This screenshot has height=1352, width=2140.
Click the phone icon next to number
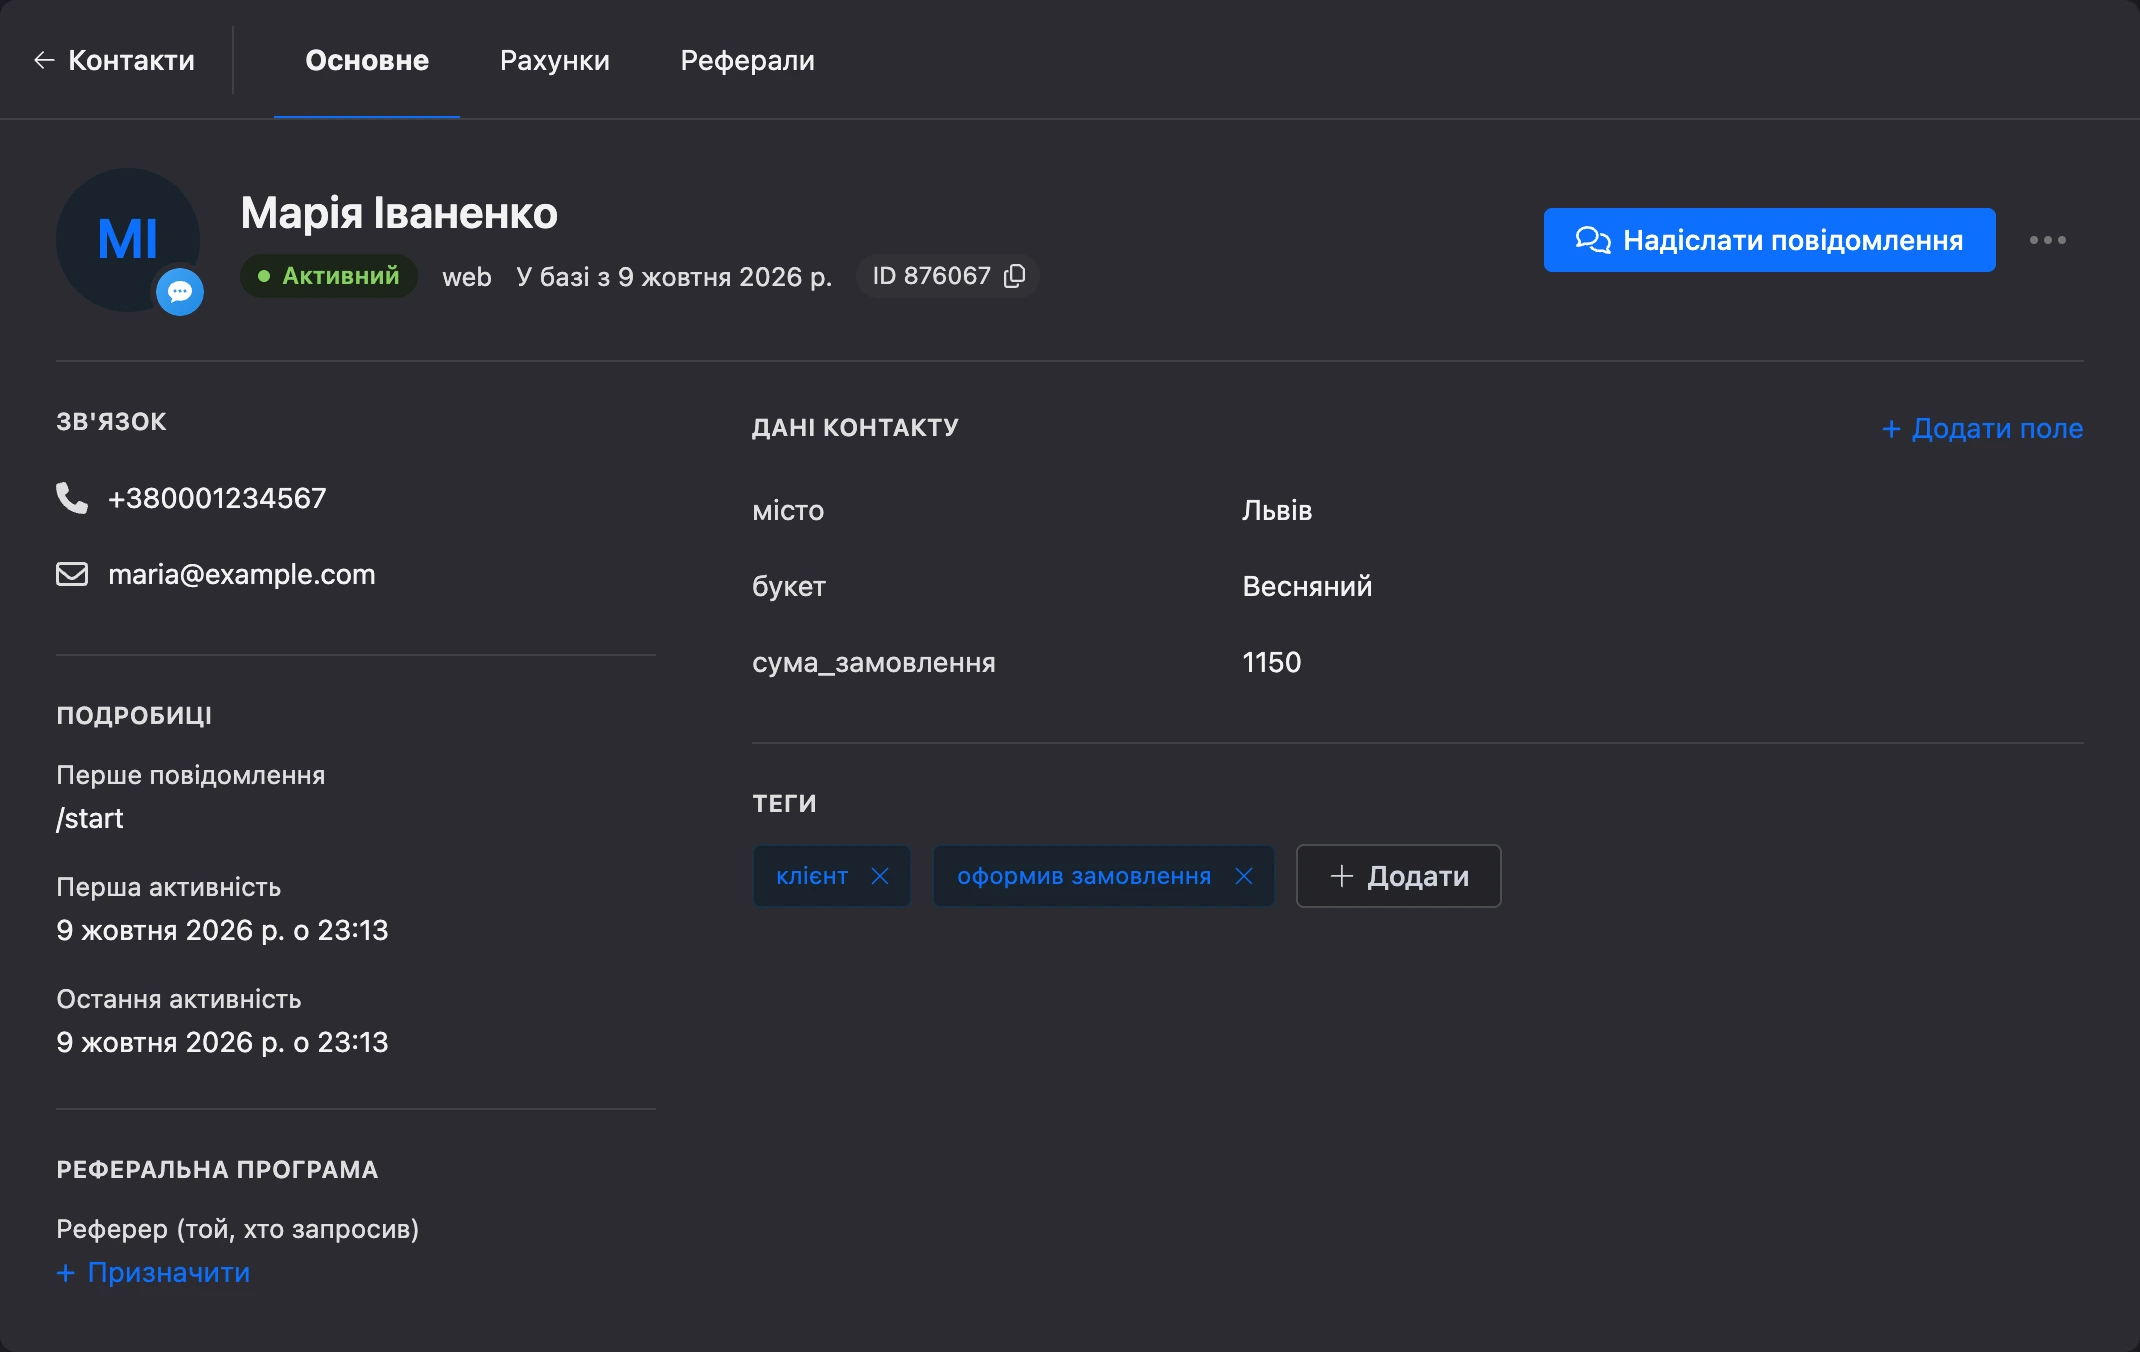(x=72, y=497)
